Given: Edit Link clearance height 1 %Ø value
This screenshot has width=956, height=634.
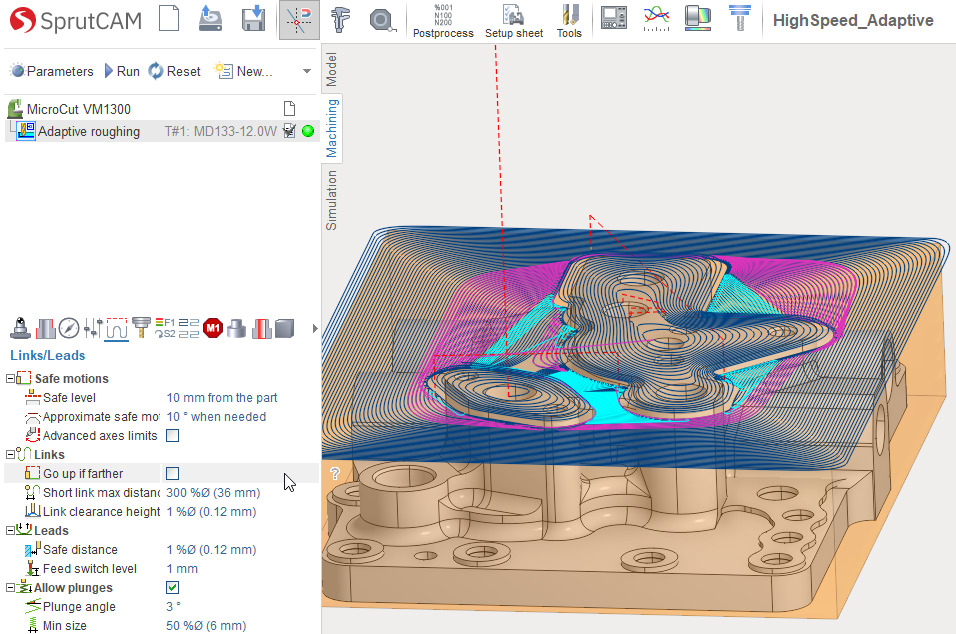Looking at the screenshot, I should point(211,511).
